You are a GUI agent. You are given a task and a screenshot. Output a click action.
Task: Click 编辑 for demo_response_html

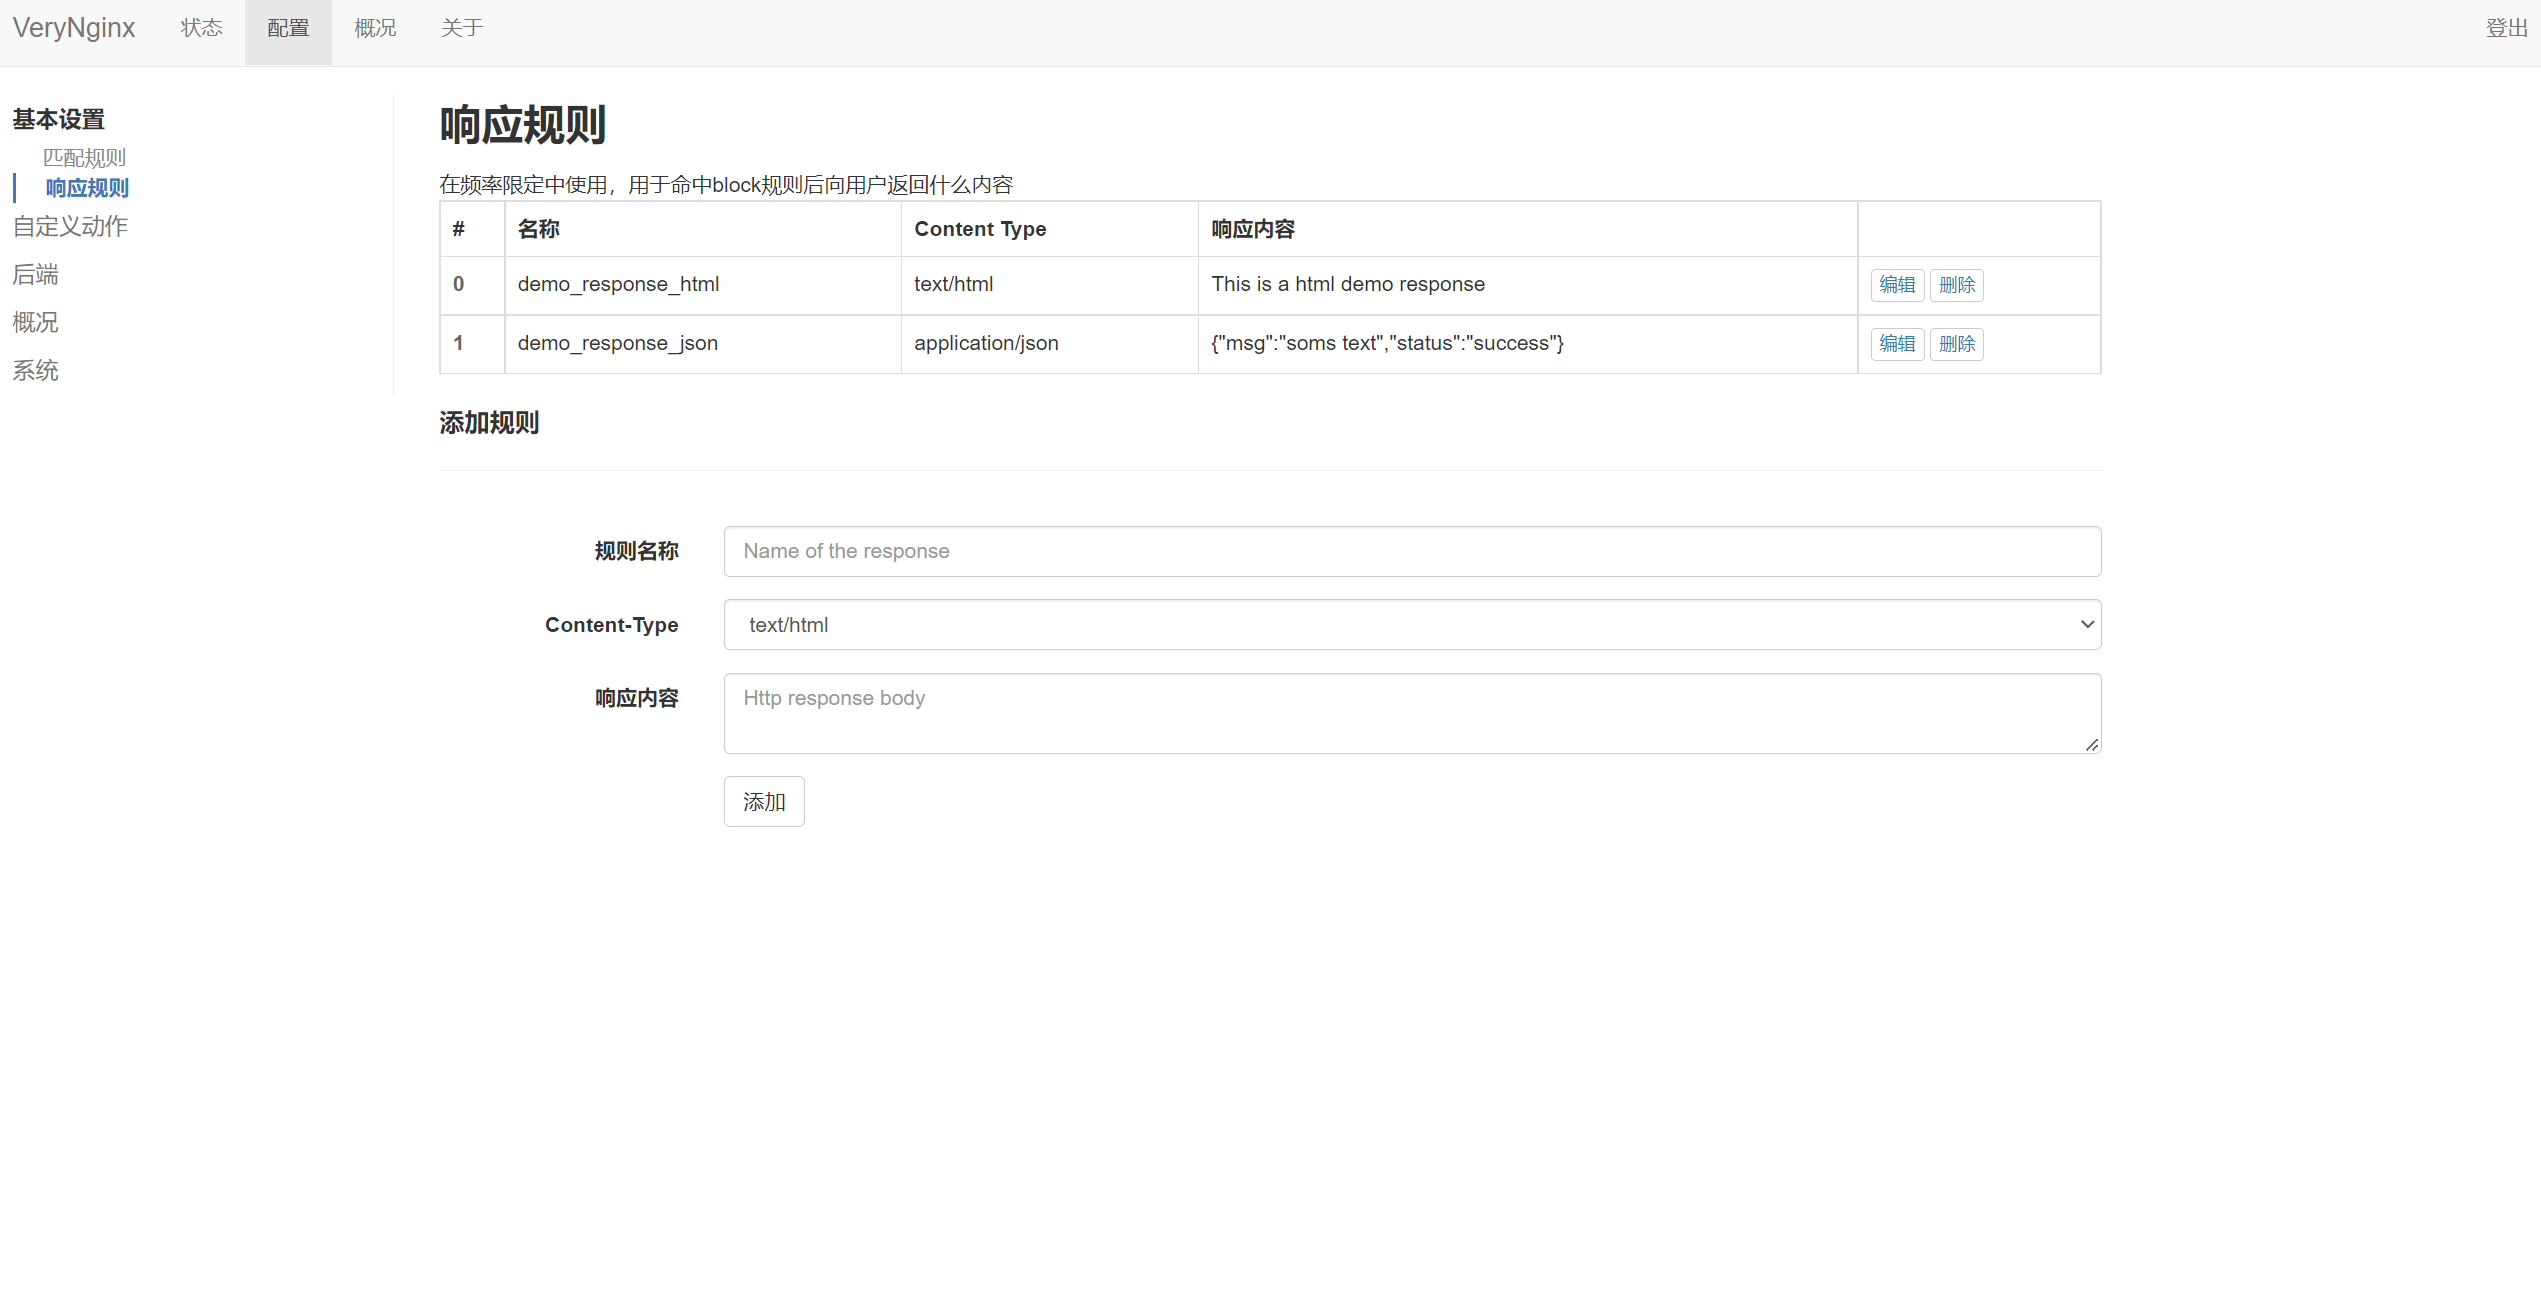(1897, 285)
